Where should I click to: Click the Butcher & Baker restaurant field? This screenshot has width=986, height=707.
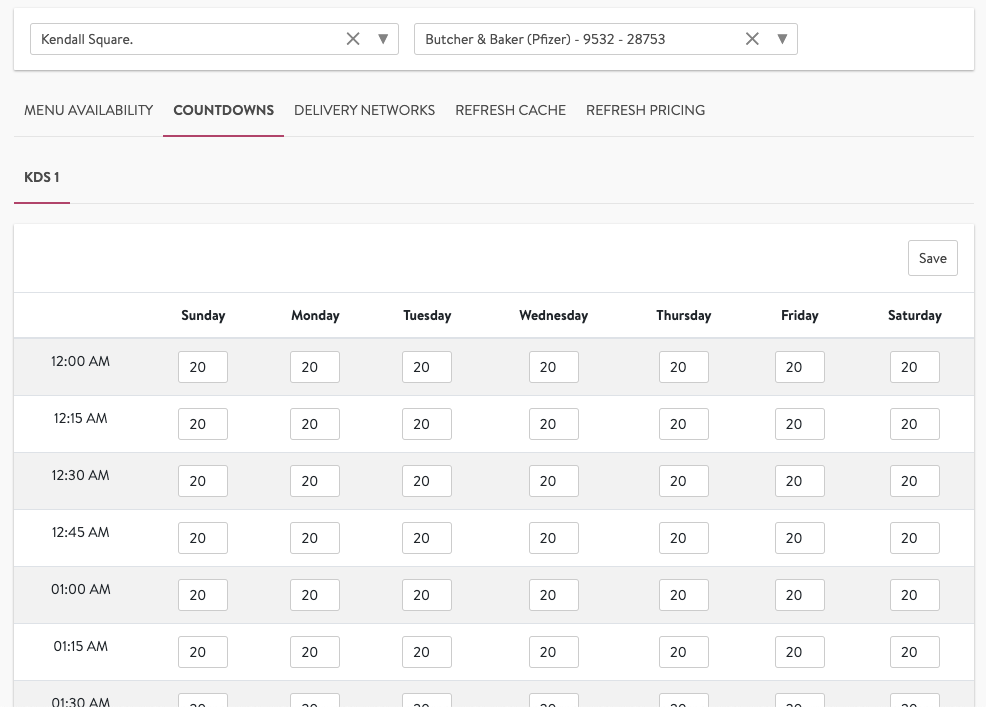pyautogui.click(x=580, y=39)
